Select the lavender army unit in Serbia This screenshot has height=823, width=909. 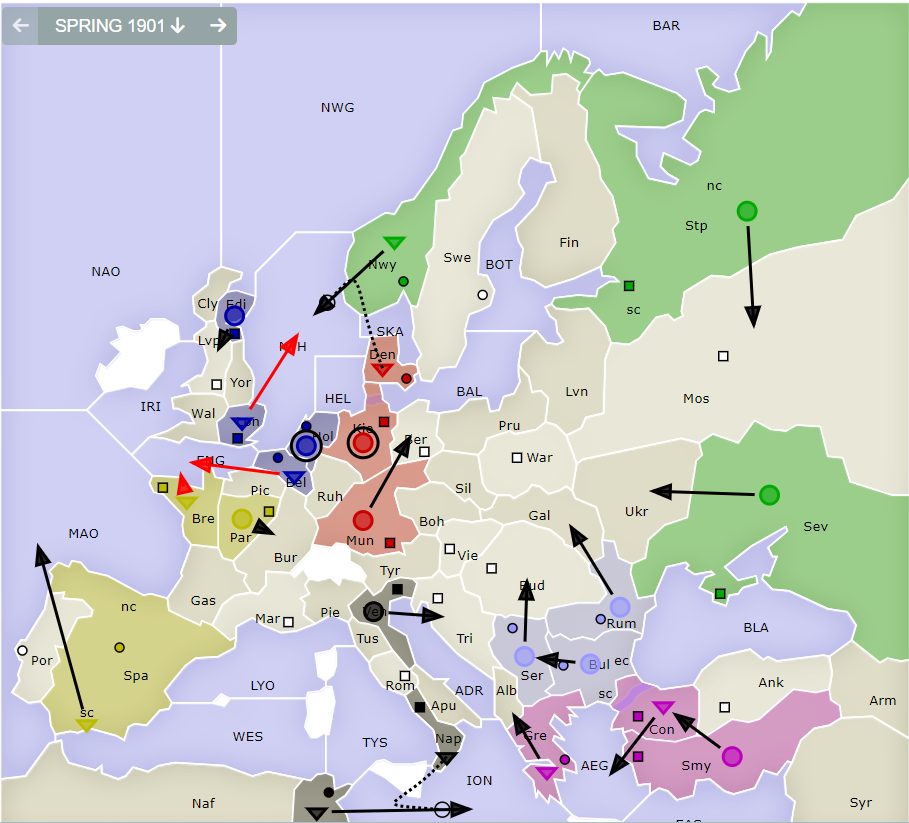(525, 656)
